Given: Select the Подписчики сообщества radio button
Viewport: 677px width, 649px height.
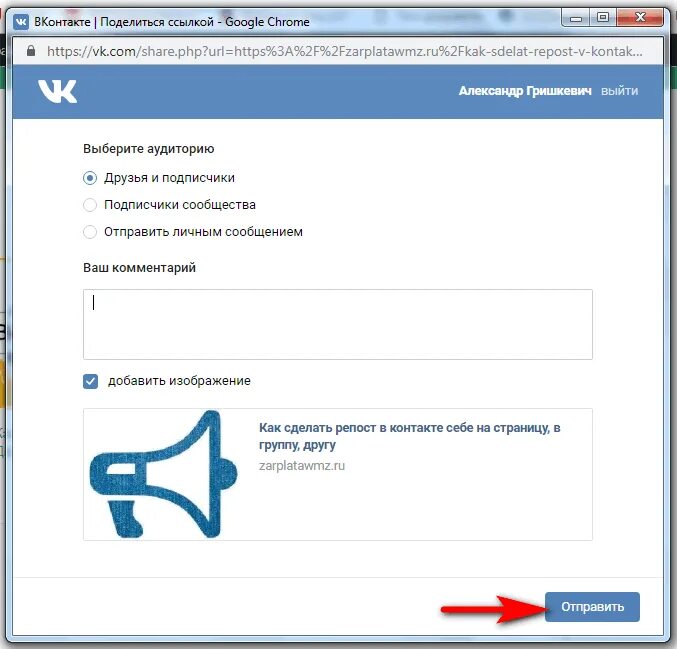Looking at the screenshot, I should 90,205.
